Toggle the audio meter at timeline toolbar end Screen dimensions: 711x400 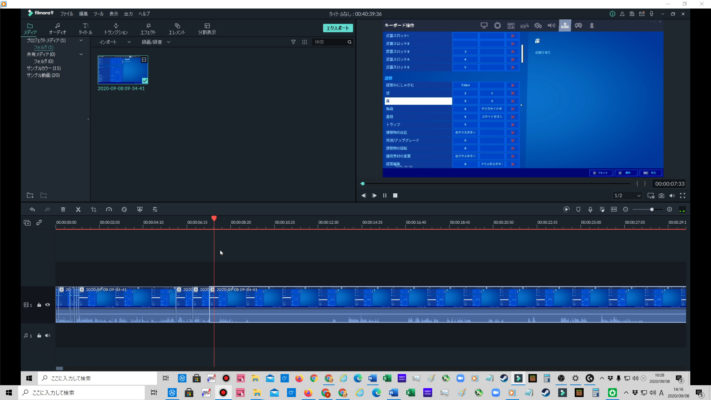coord(682,210)
